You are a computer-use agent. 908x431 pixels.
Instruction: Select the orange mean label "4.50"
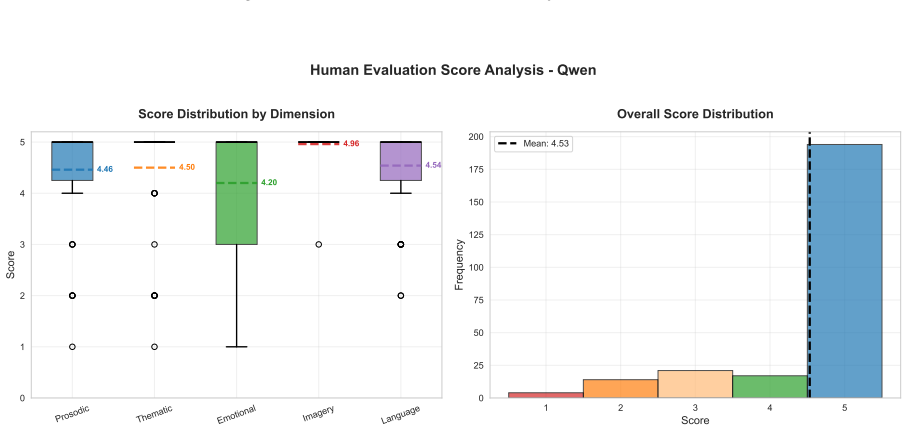pos(187,167)
